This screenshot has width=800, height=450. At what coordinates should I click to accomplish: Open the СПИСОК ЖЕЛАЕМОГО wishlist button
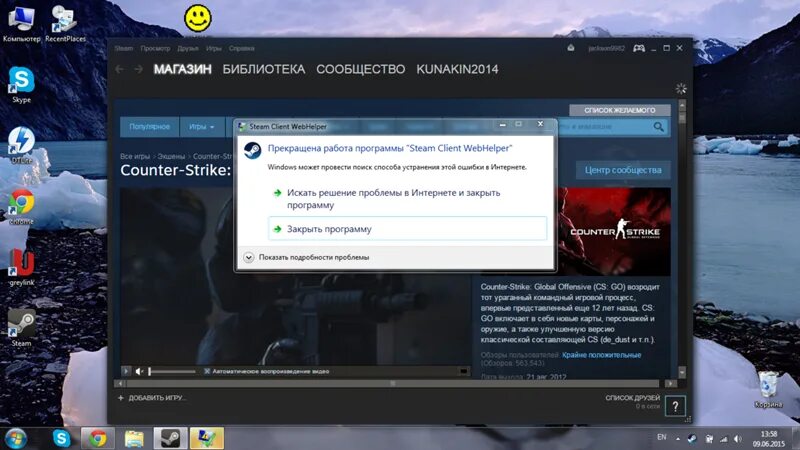click(x=620, y=110)
